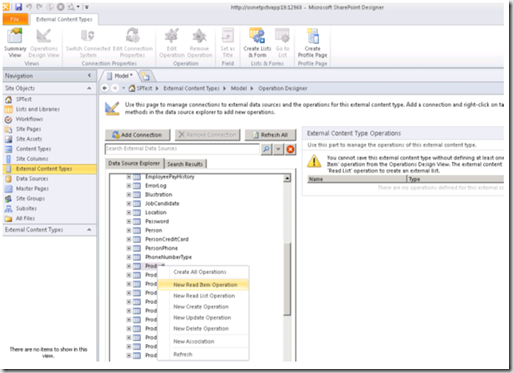
Task: Click the search magnifier icon
Action: coord(266,149)
